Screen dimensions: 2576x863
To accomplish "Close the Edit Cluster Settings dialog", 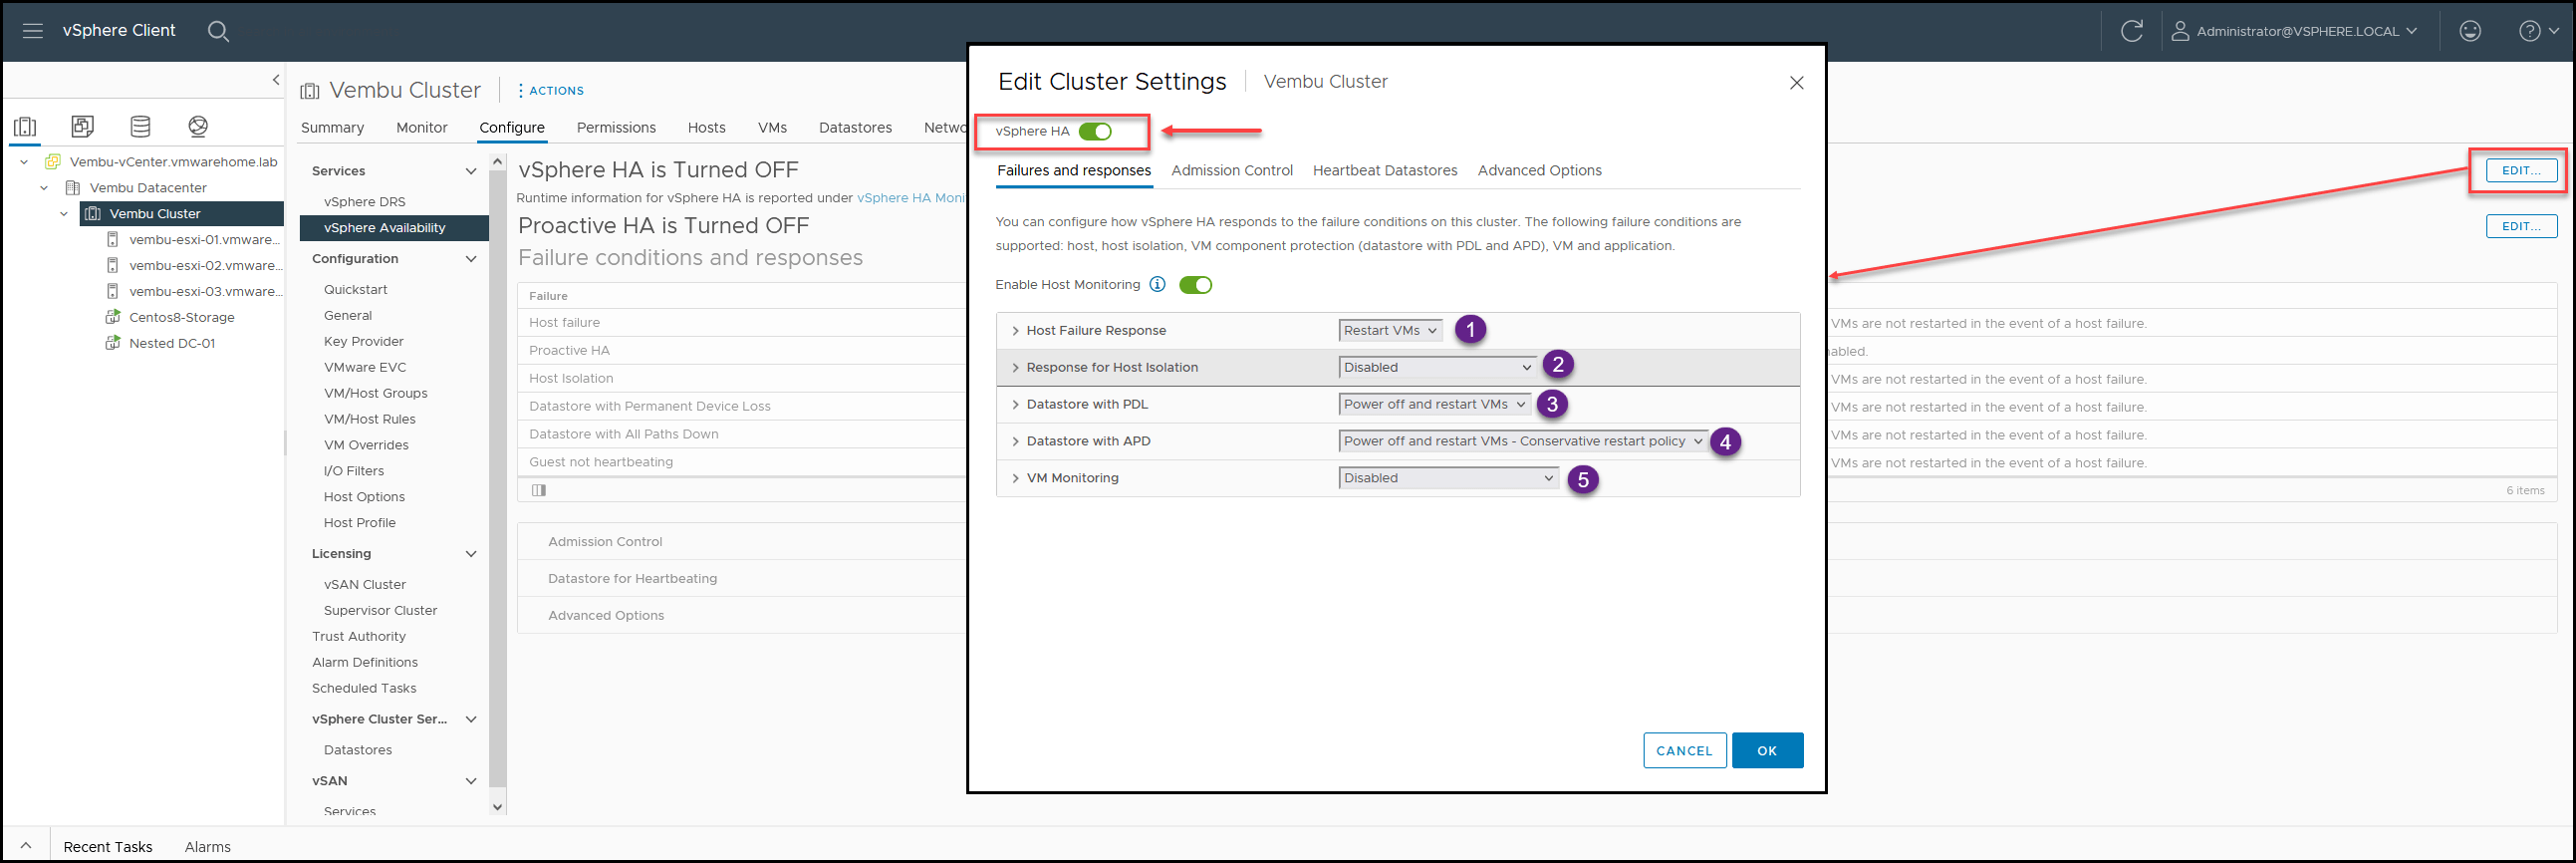I will [x=1796, y=83].
